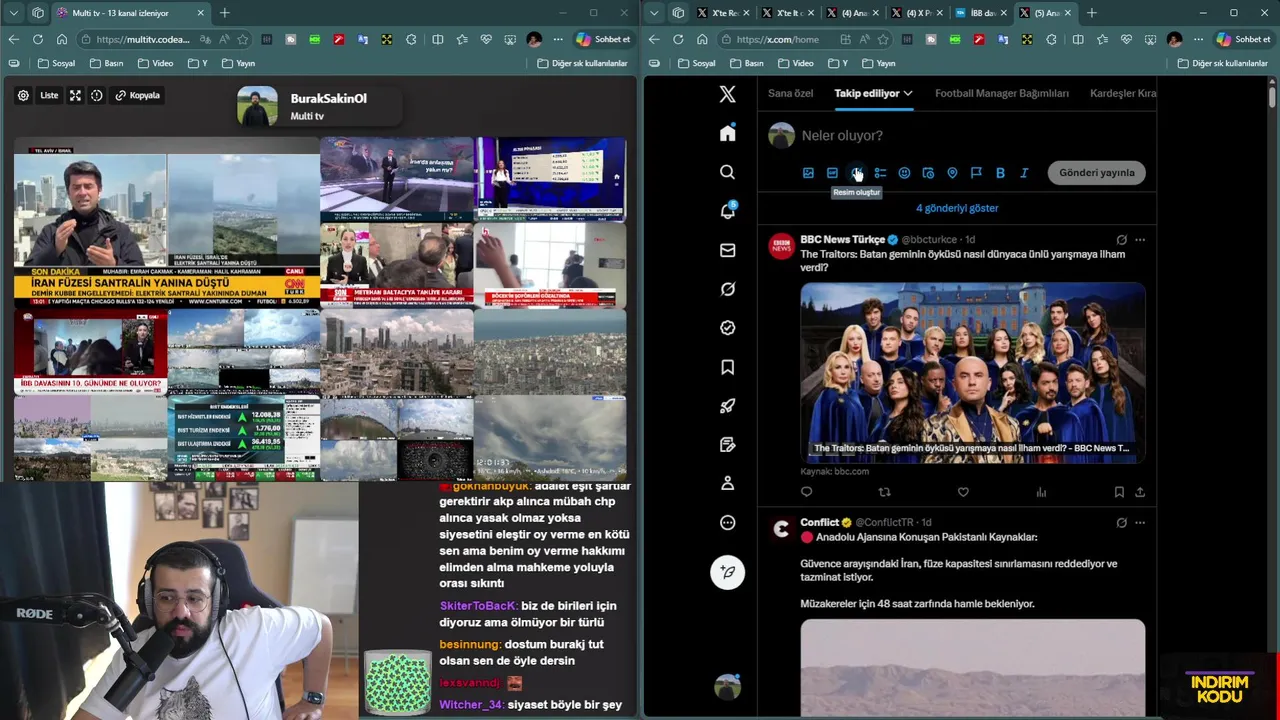Open the verified badge item in X sidebar
This screenshot has width=1280, height=720.
728,328
